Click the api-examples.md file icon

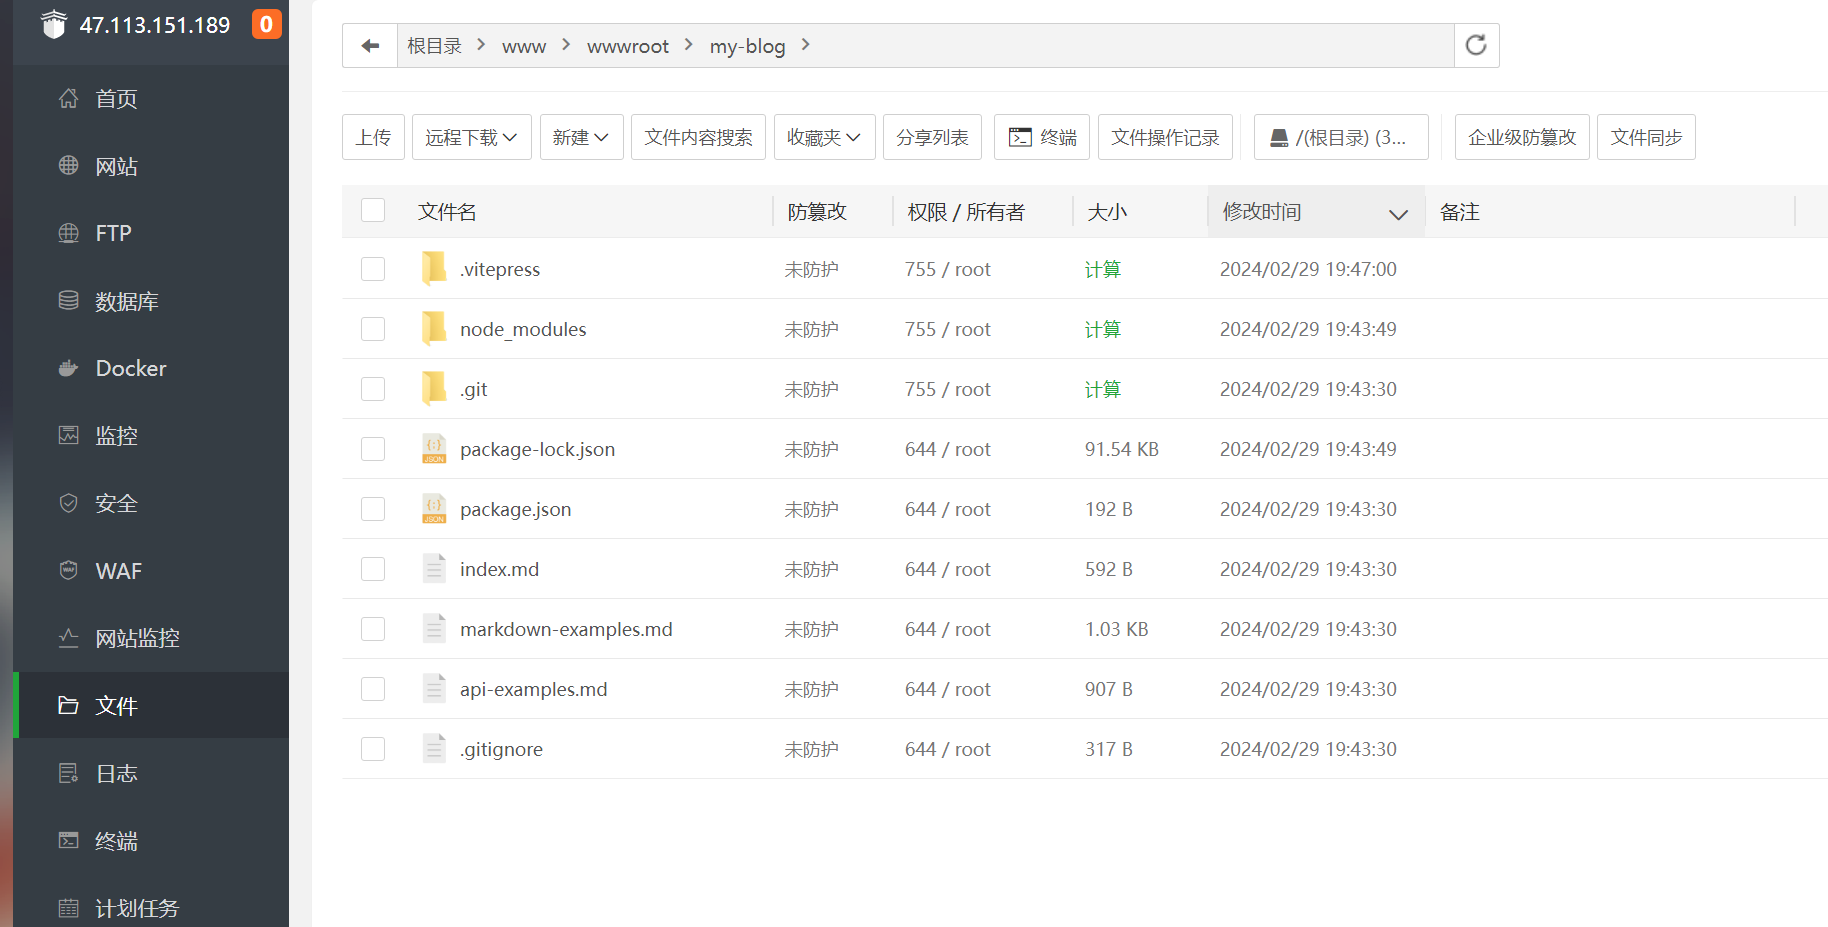coord(434,689)
